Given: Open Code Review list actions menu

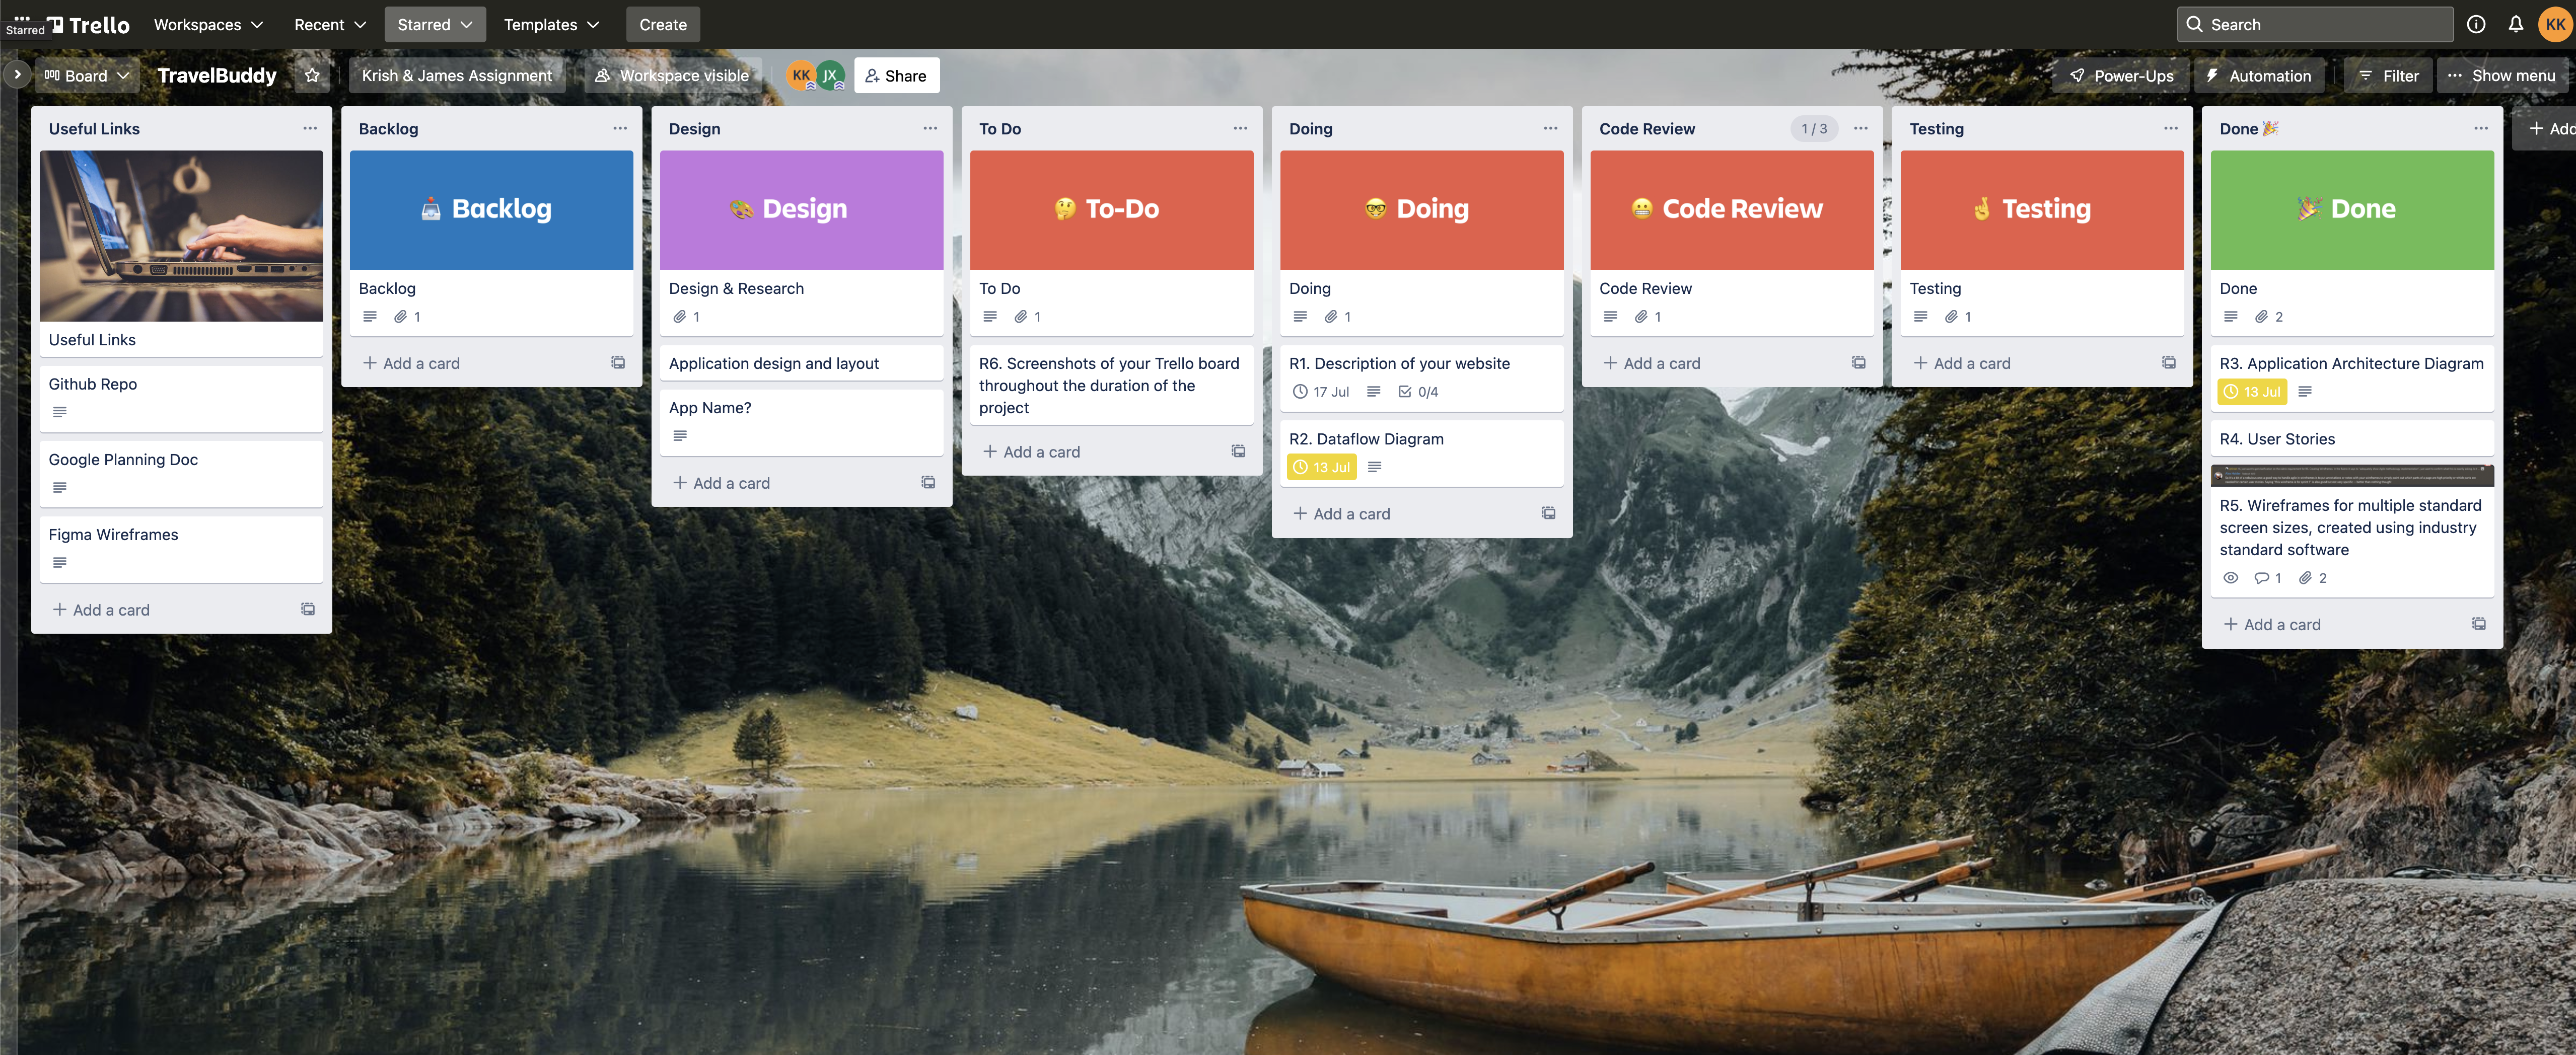Looking at the screenshot, I should point(1860,128).
